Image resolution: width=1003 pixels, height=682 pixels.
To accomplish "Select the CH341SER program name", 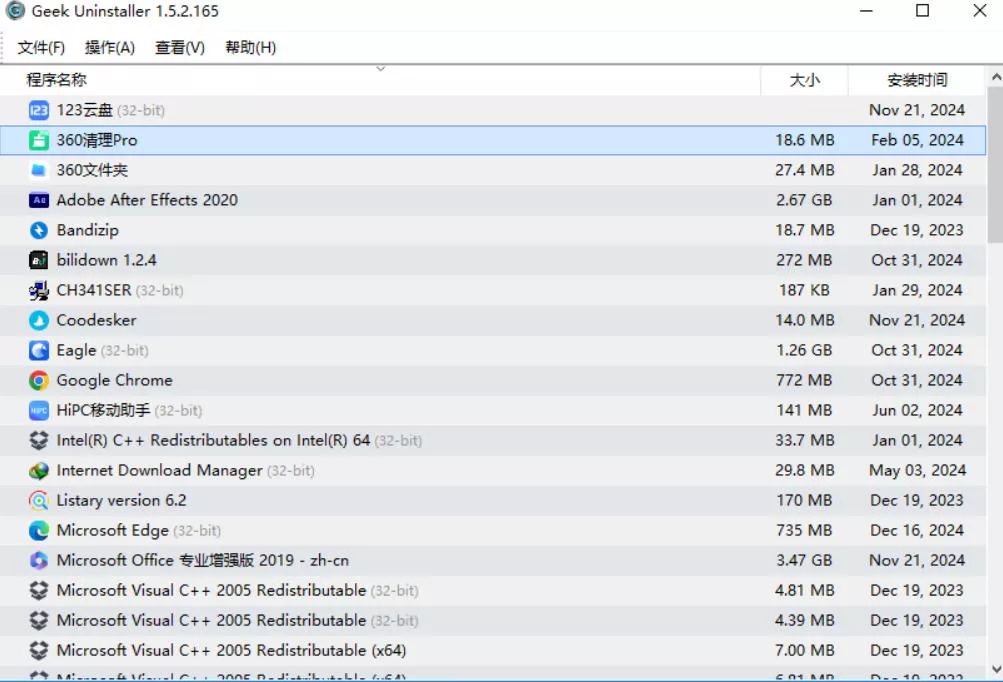I will (94, 290).
